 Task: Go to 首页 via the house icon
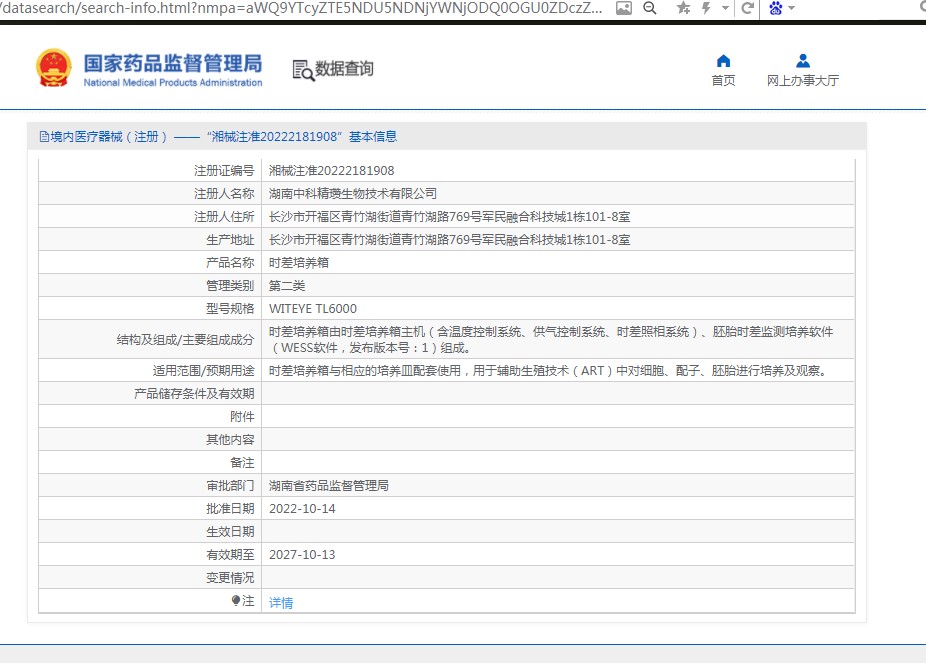723,61
